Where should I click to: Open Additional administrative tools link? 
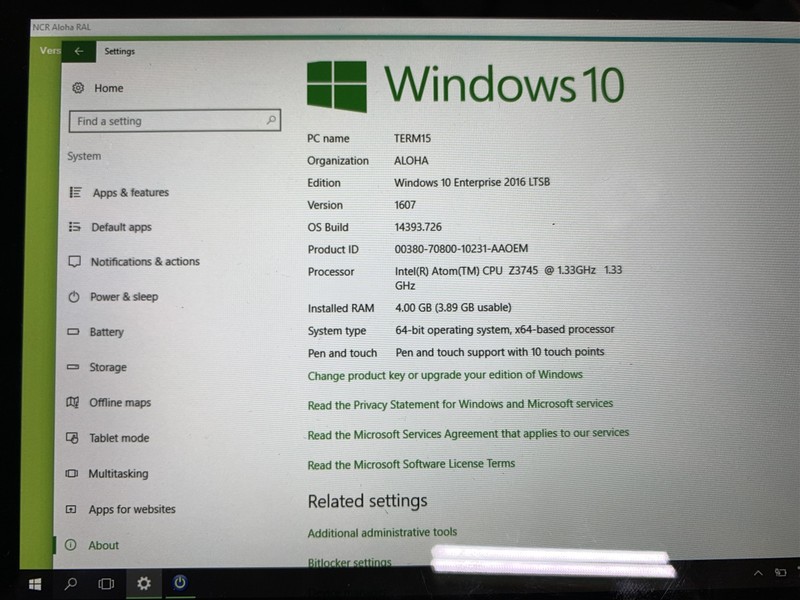coord(382,533)
